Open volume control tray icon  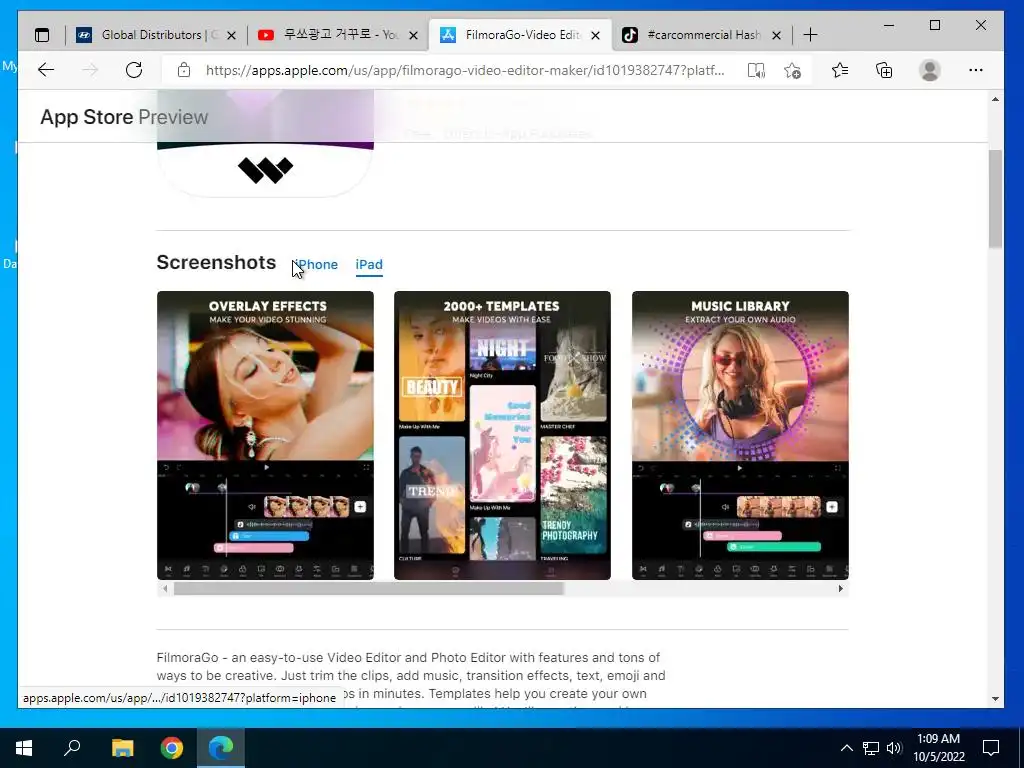click(894, 748)
